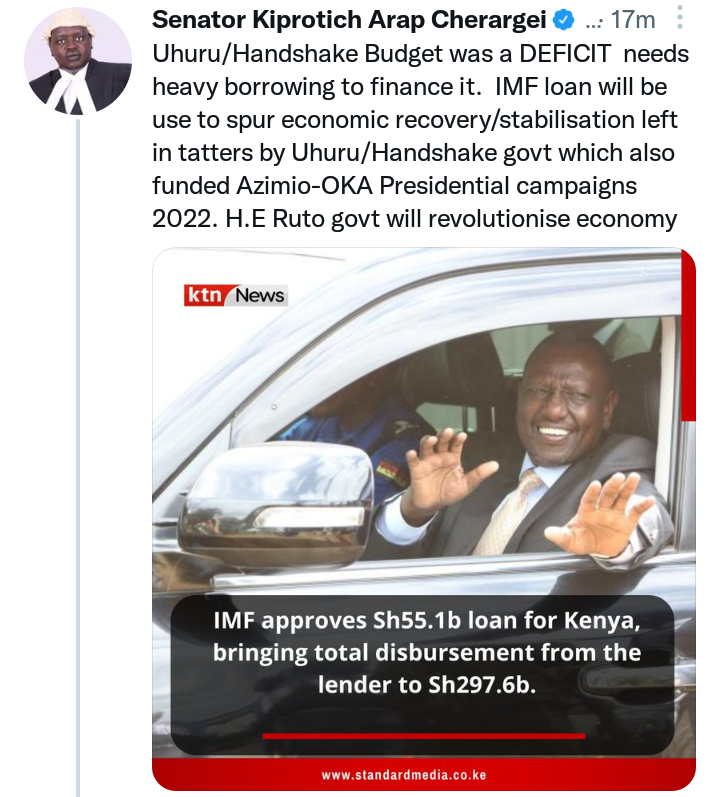Click the News label beside ktn logo
The width and height of the screenshot is (720, 797).
click(x=260, y=295)
